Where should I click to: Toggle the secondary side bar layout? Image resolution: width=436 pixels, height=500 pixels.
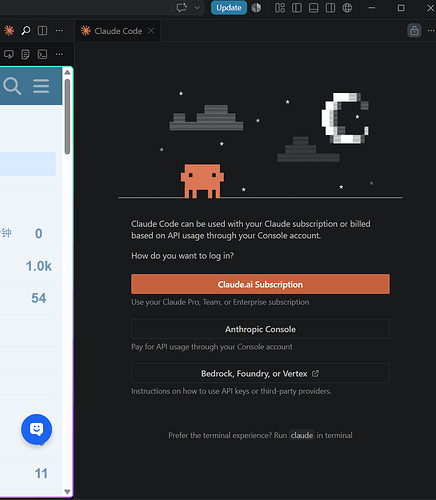tap(330, 8)
